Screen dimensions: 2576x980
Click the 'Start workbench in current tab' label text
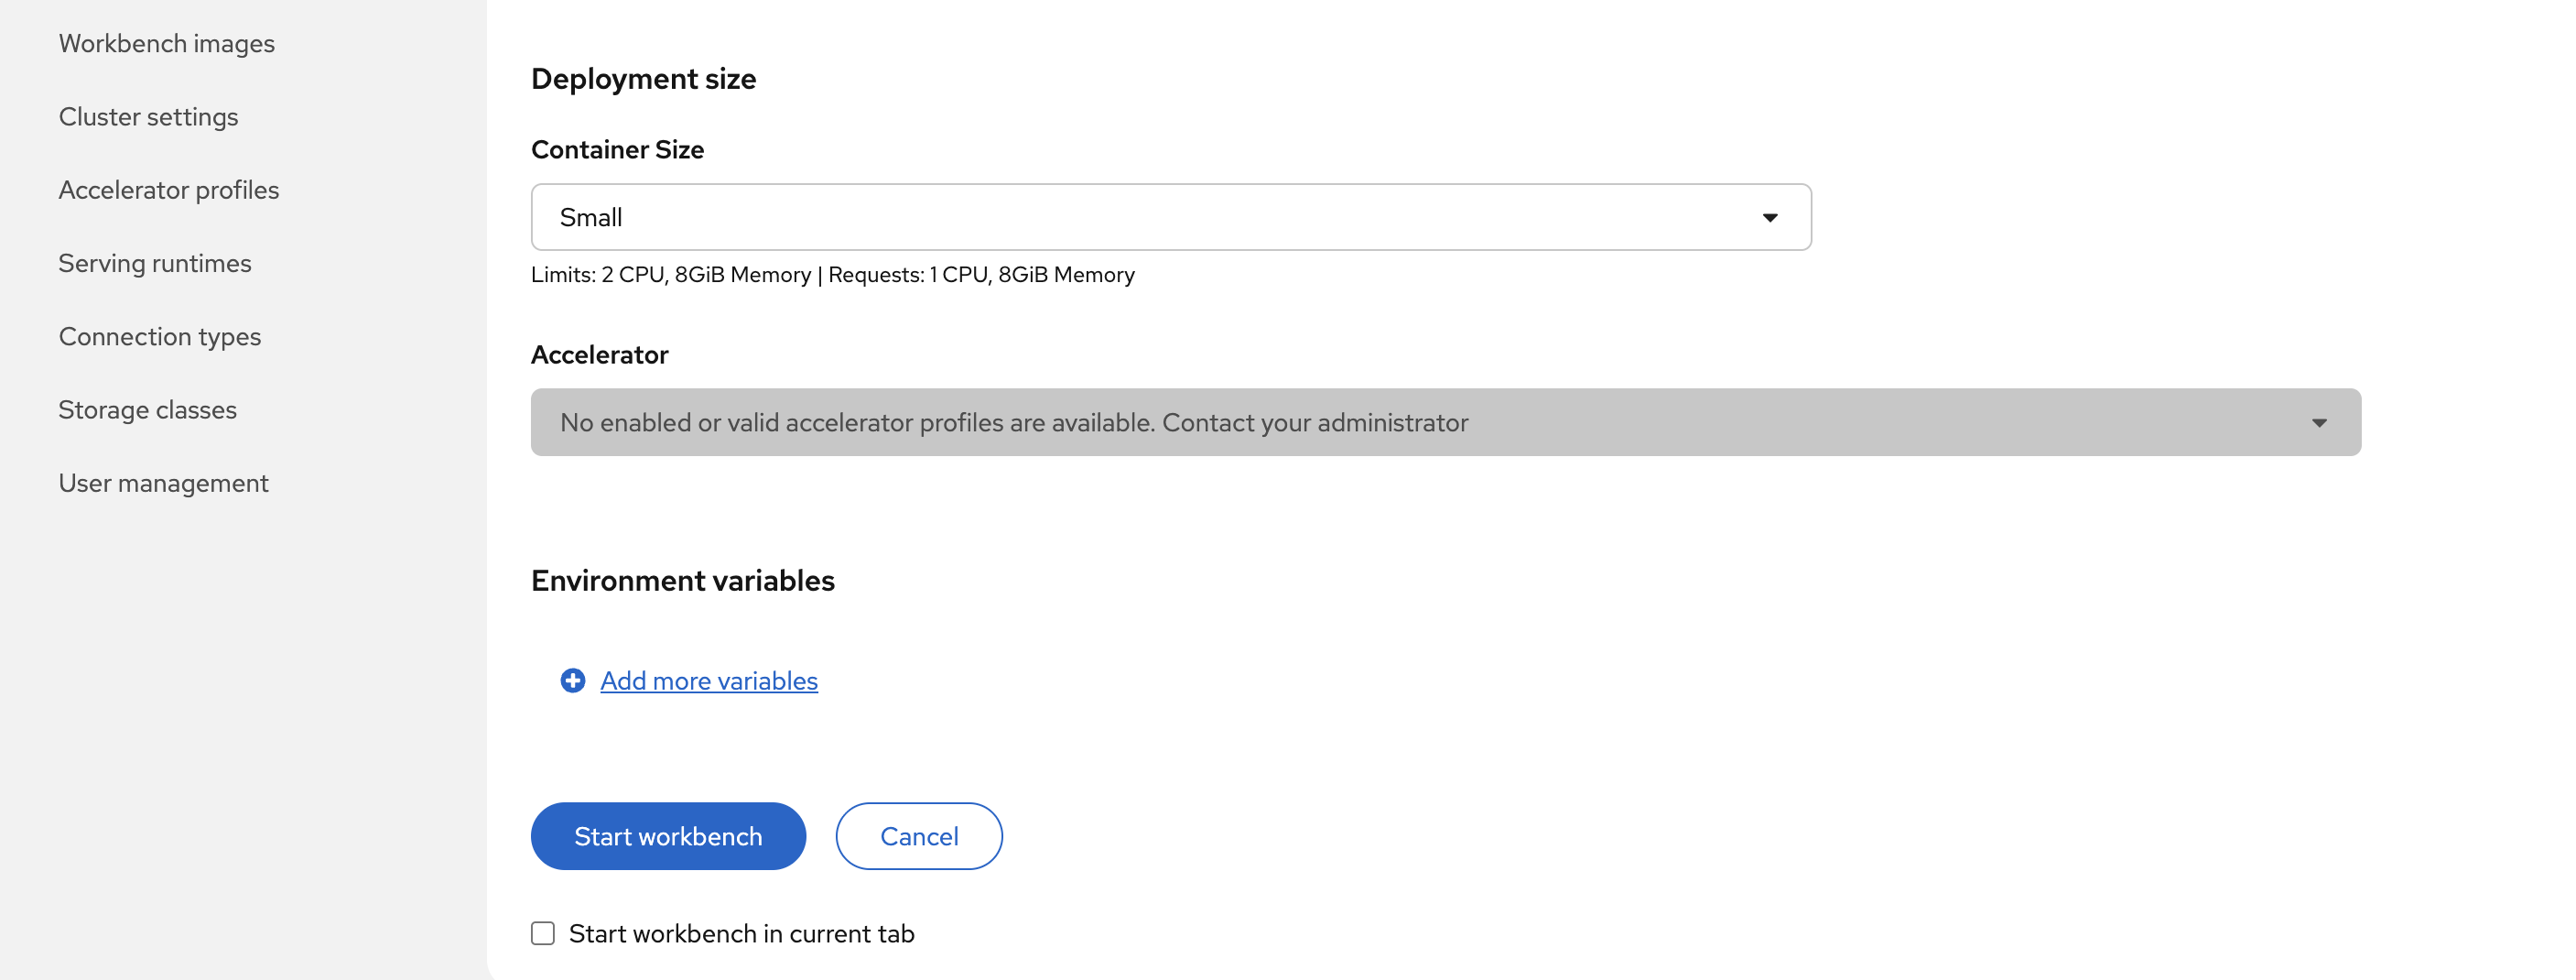(x=741, y=933)
